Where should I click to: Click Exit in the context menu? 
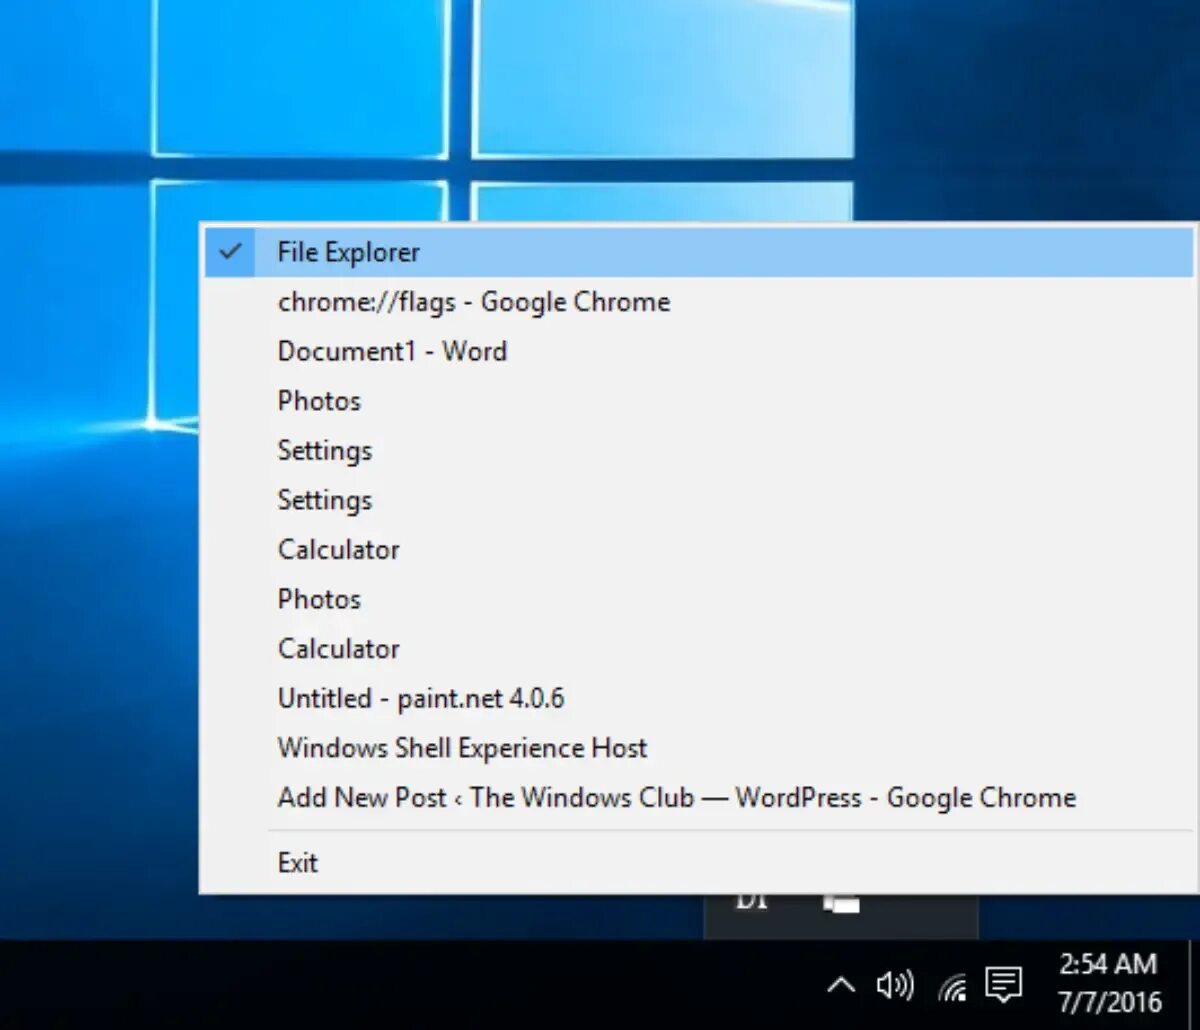coord(699,862)
